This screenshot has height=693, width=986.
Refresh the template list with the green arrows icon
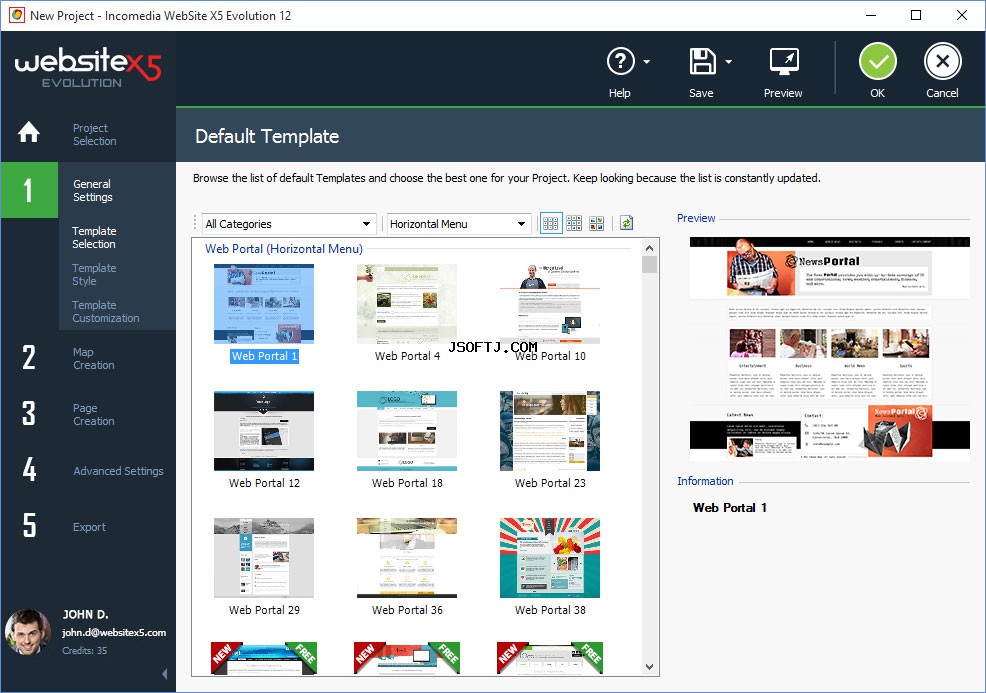(626, 223)
